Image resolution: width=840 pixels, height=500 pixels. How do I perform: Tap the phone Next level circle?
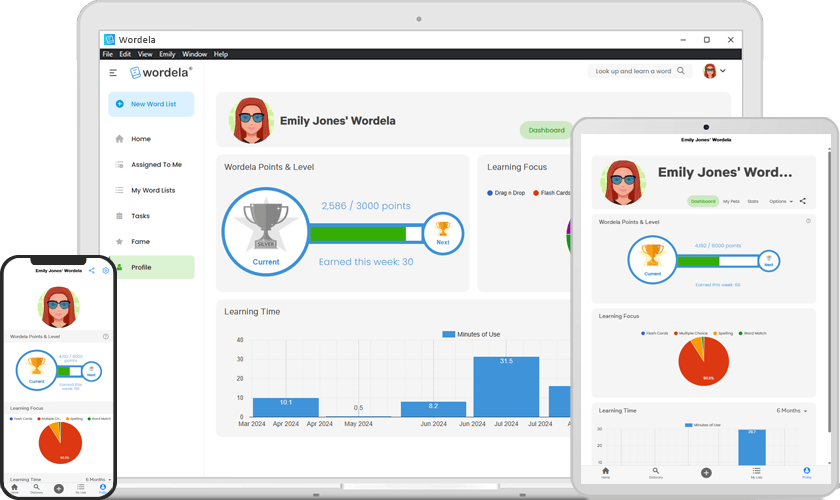point(91,371)
